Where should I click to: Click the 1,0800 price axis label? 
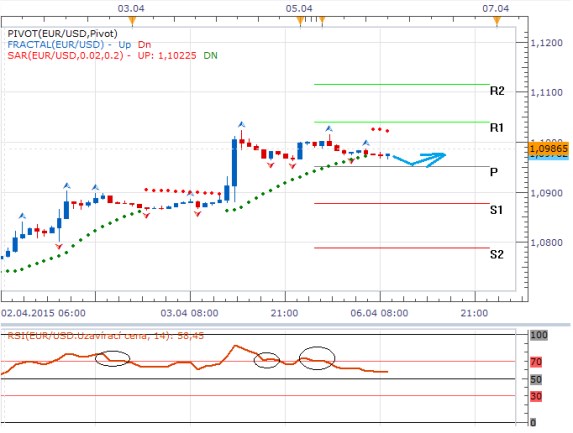pyautogui.click(x=546, y=243)
